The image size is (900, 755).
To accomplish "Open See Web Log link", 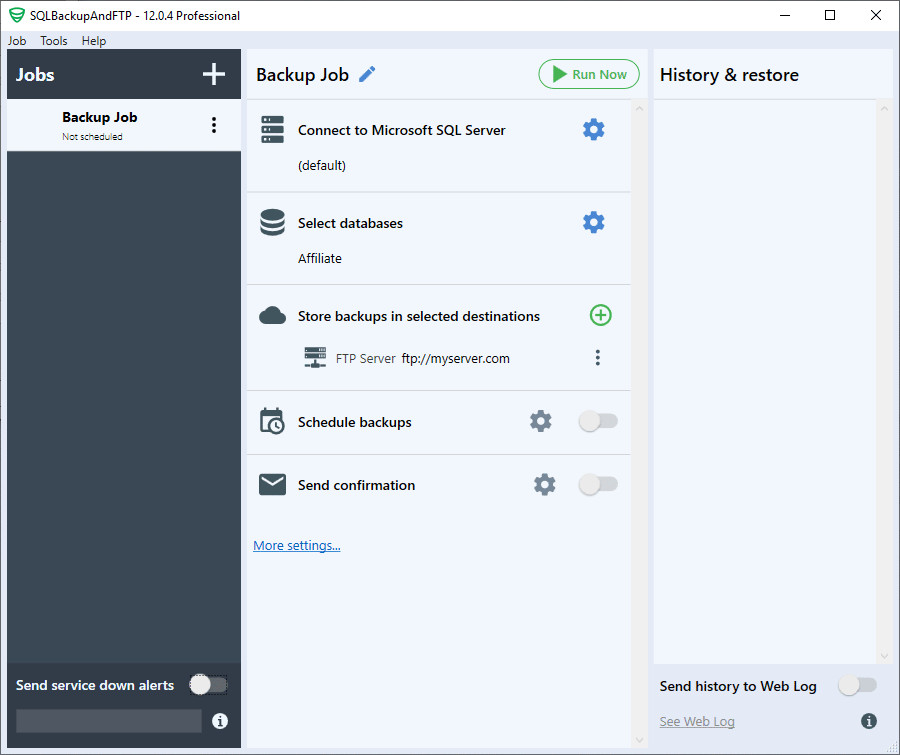I will (x=697, y=722).
